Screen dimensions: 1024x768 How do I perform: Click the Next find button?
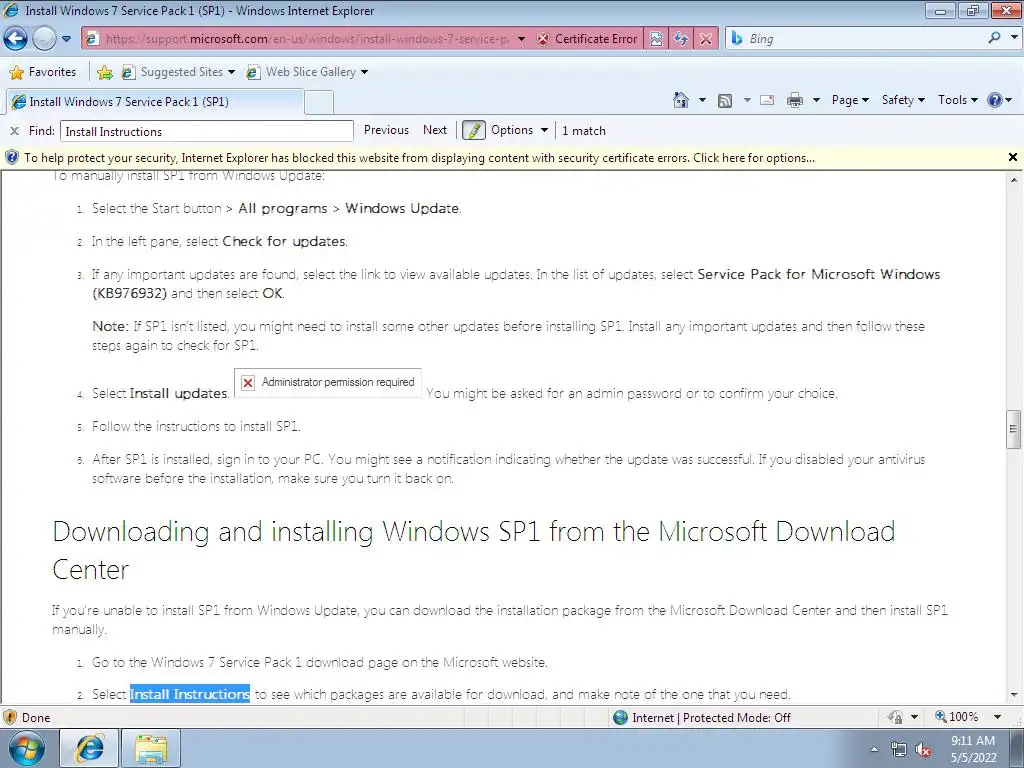click(435, 130)
